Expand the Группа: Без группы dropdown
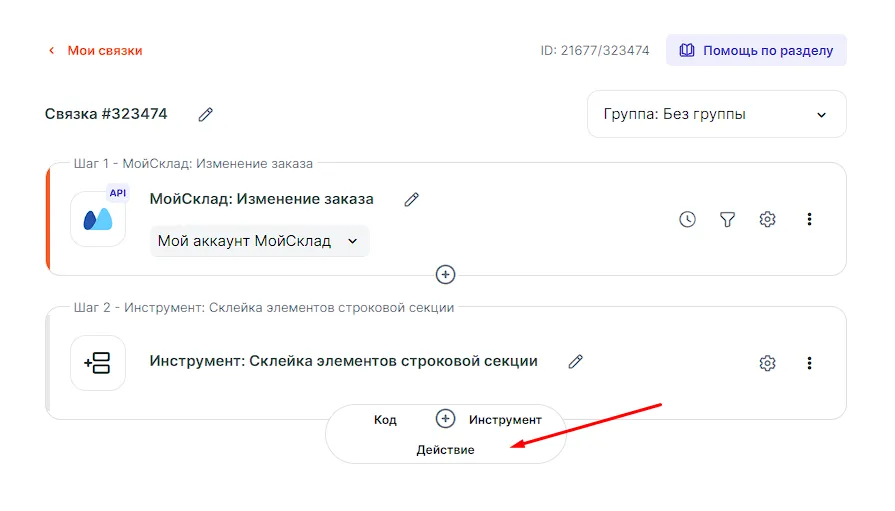 pos(716,115)
